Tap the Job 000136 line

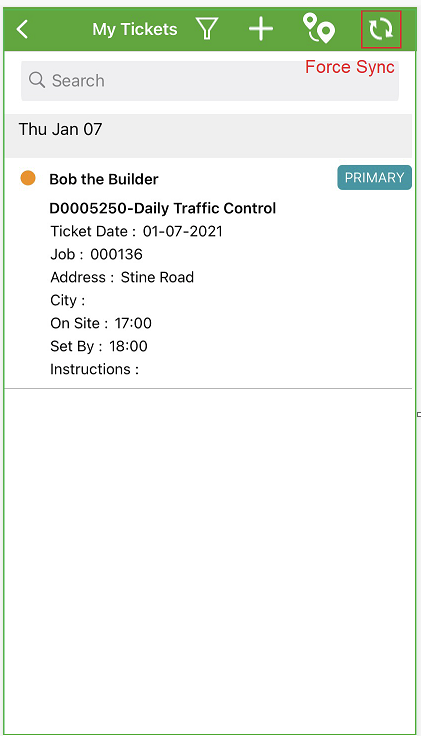[96, 254]
